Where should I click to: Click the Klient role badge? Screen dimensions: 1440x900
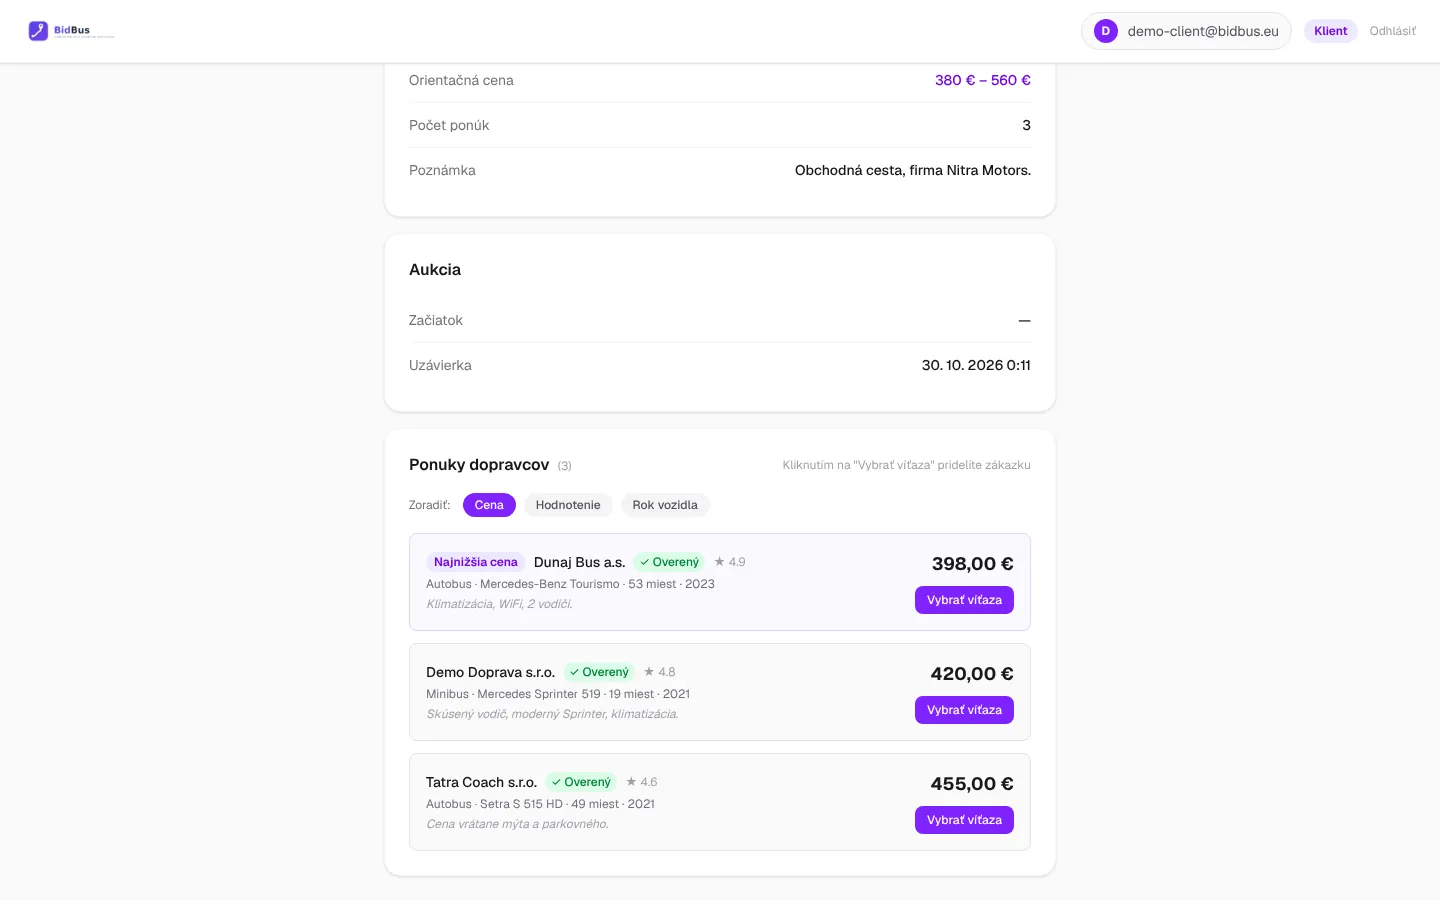[x=1330, y=31]
